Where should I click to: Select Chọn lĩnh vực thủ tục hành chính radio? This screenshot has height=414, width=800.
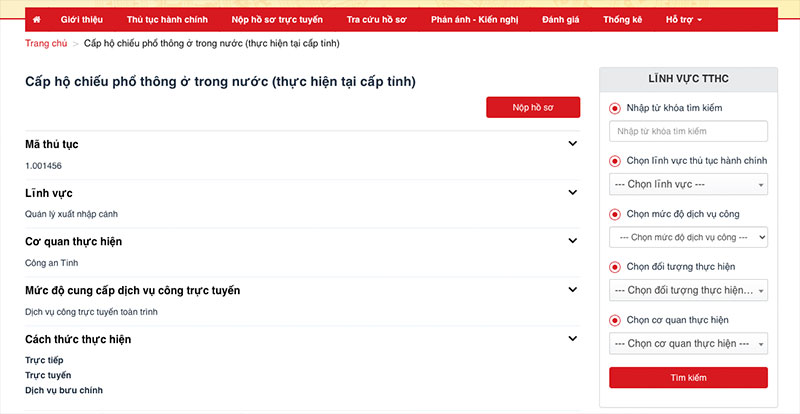coord(615,161)
